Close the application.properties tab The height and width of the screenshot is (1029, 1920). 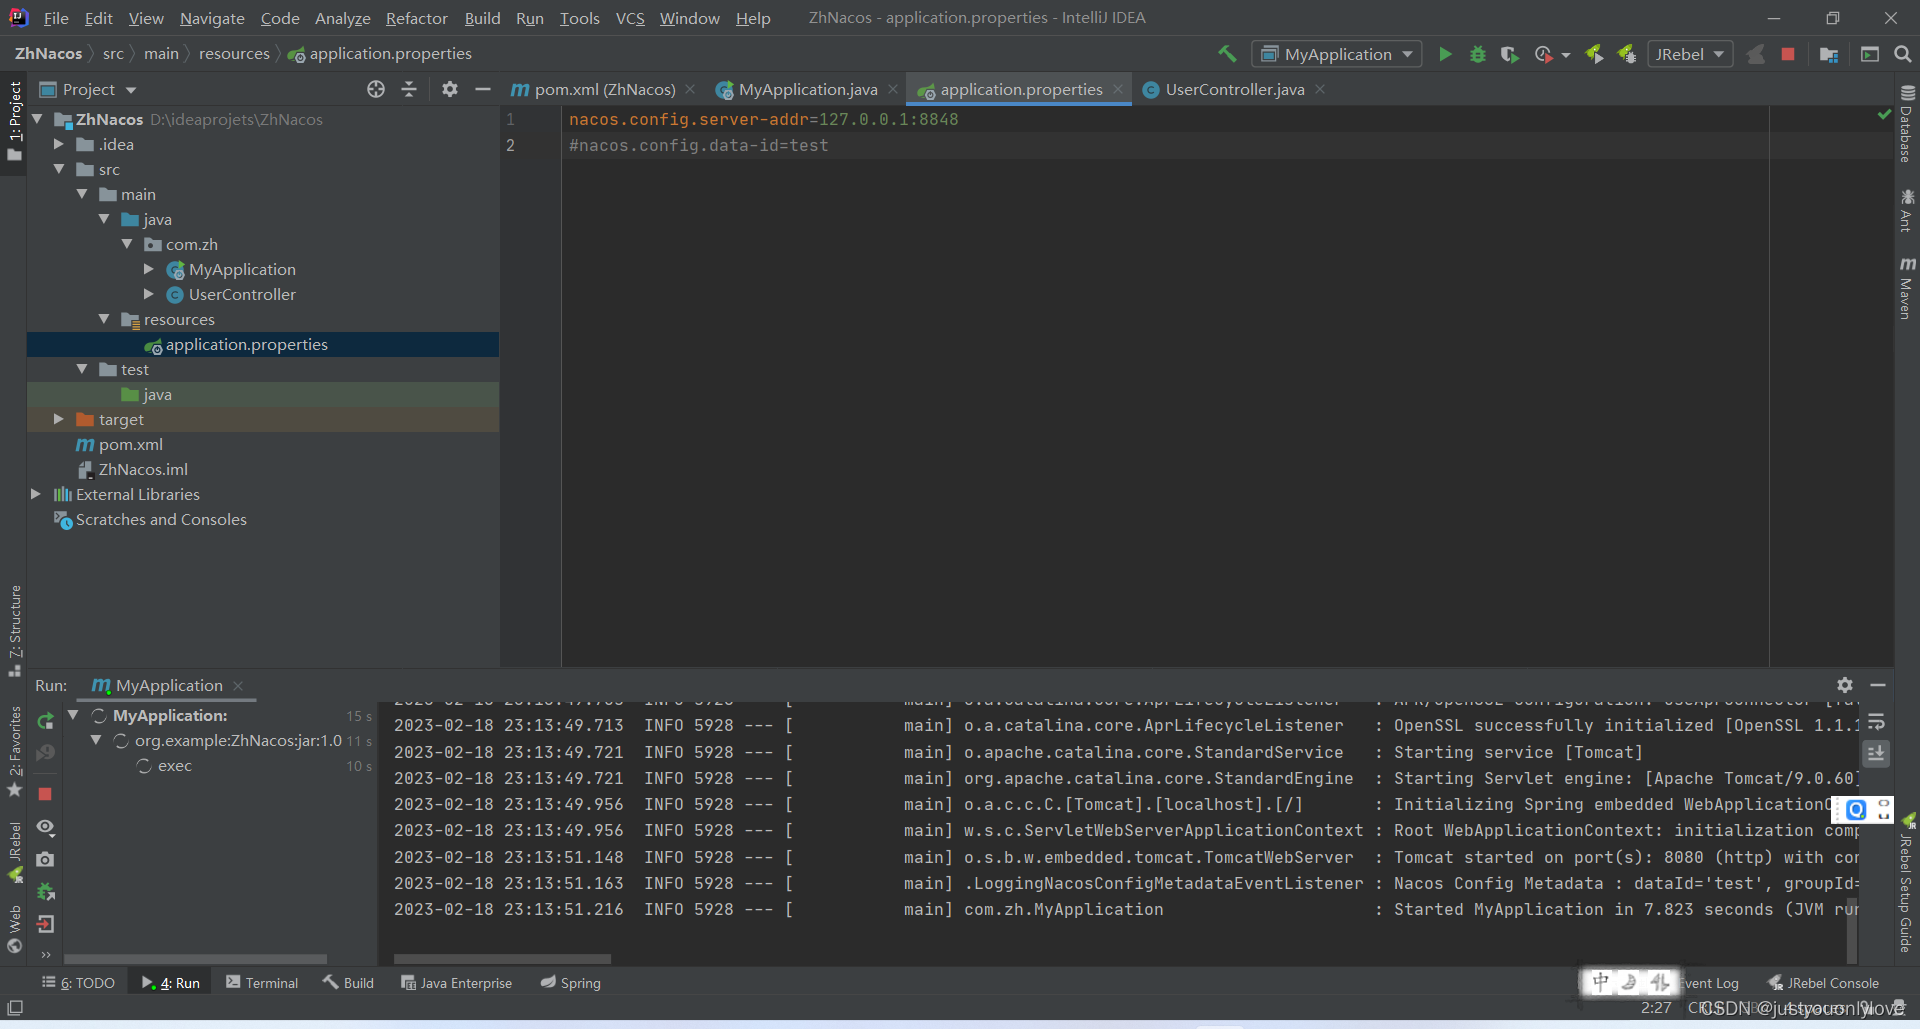[x=1117, y=89]
